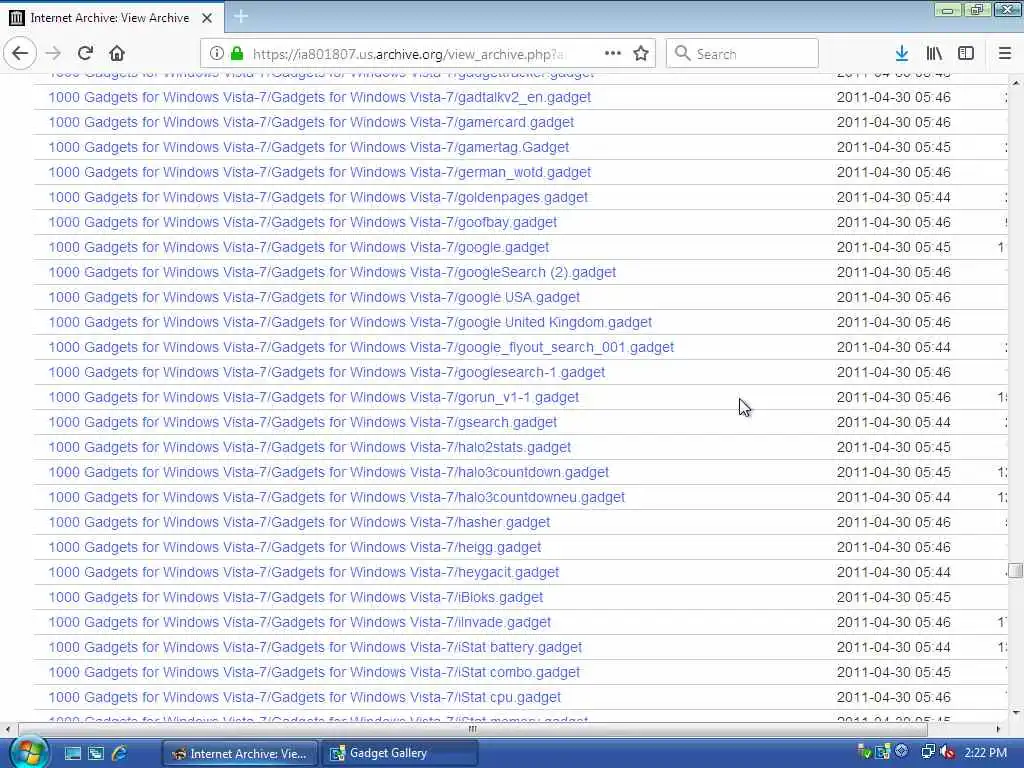Open heygacit.gadget link
The width and height of the screenshot is (1024, 768).
click(x=304, y=572)
